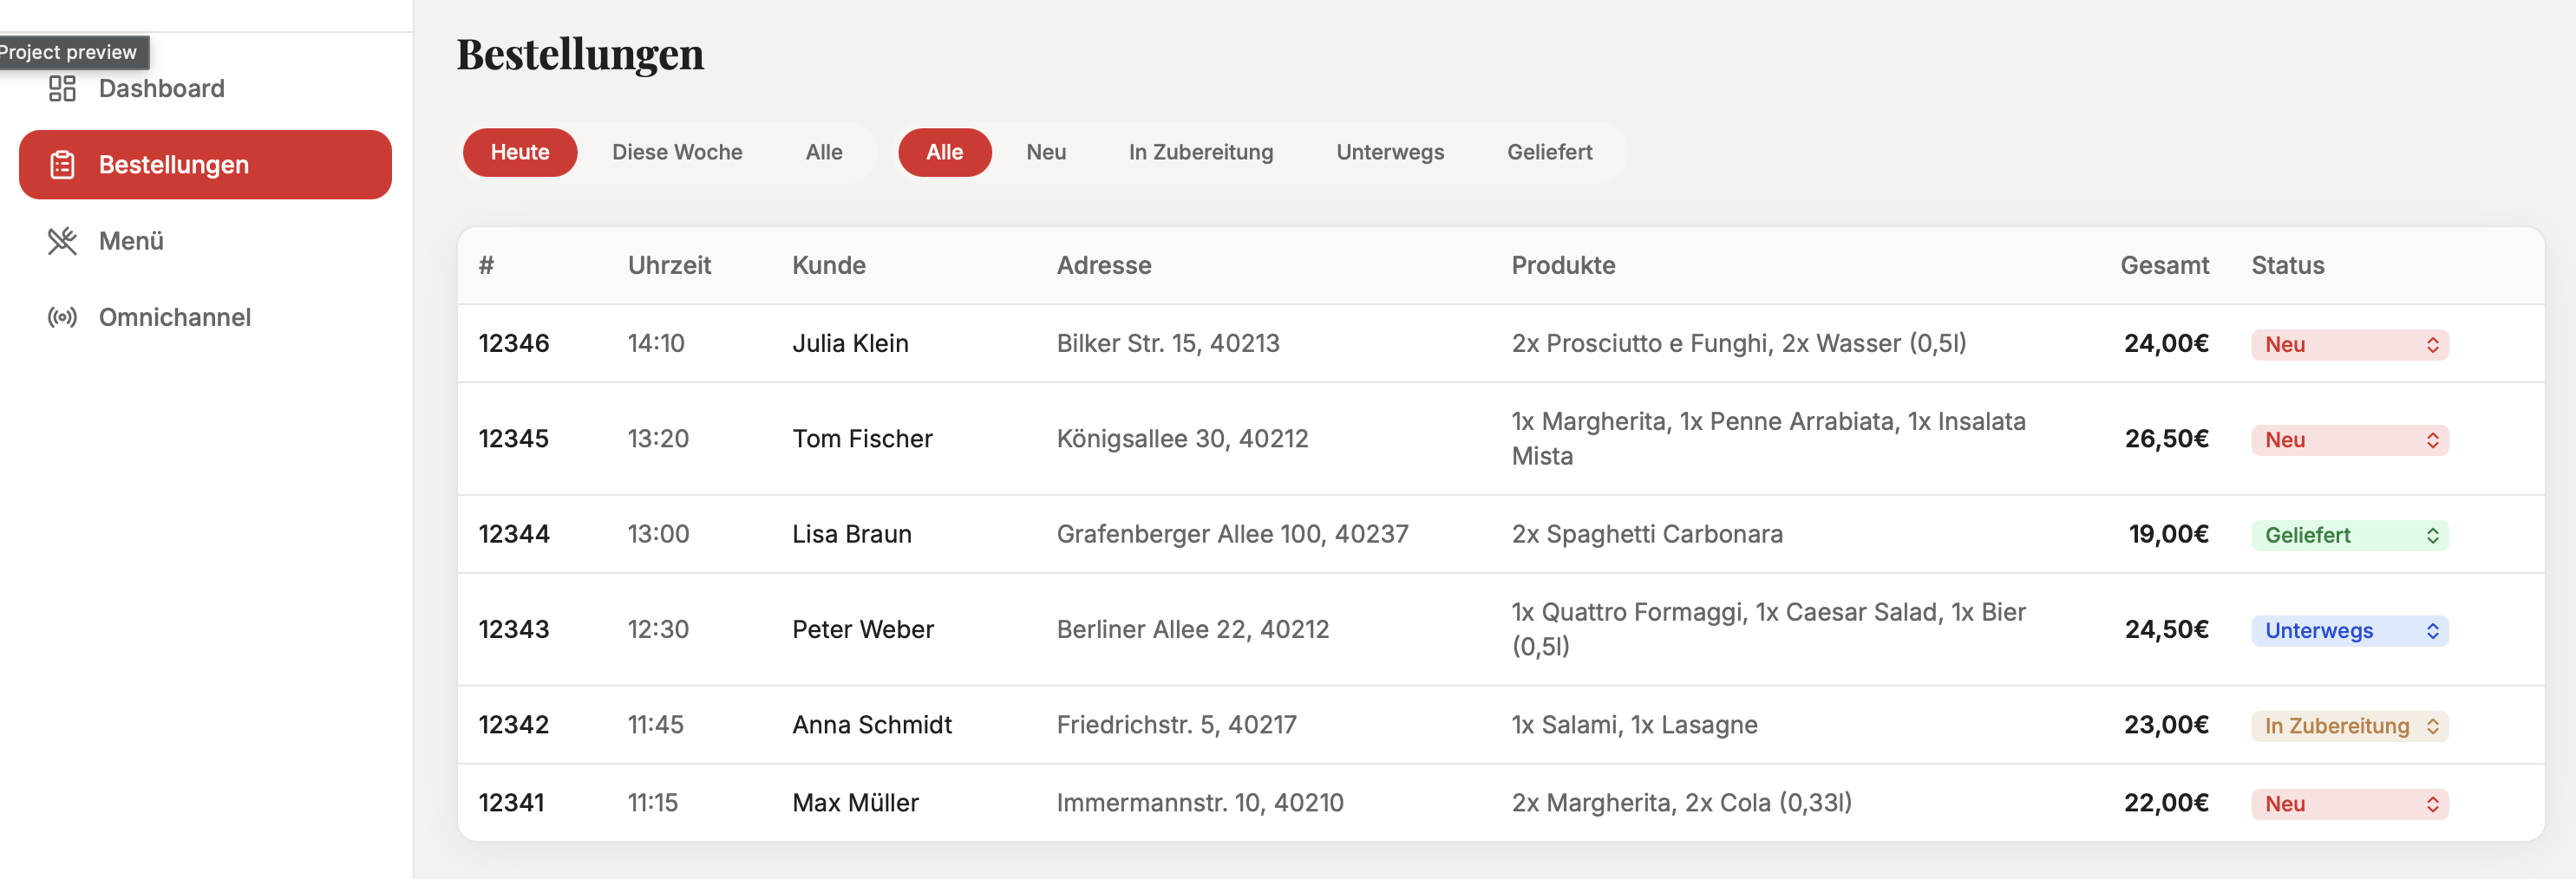Click the Bestellungen clipboard icon
The height and width of the screenshot is (879, 2576).
click(62, 164)
